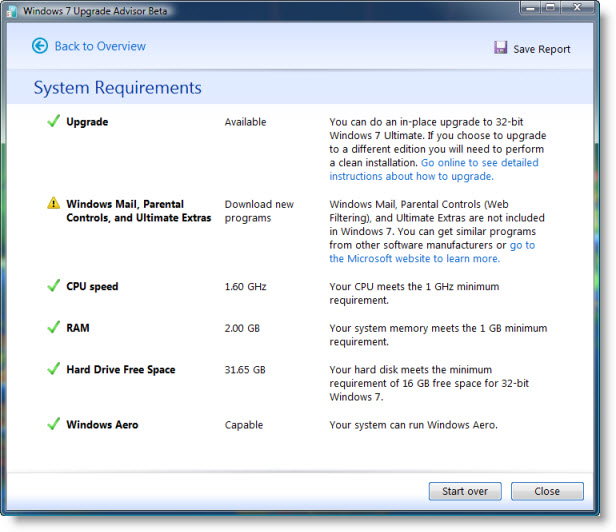Click the Back to Overview arrow icon
The height and width of the screenshot is (532, 616).
point(40,46)
